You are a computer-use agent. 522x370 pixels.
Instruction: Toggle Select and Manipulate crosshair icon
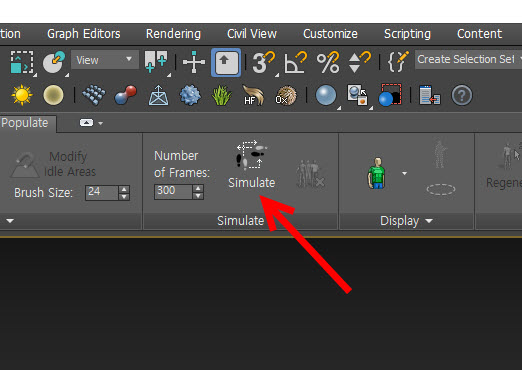pyautogui.click(x=194, y=62)
